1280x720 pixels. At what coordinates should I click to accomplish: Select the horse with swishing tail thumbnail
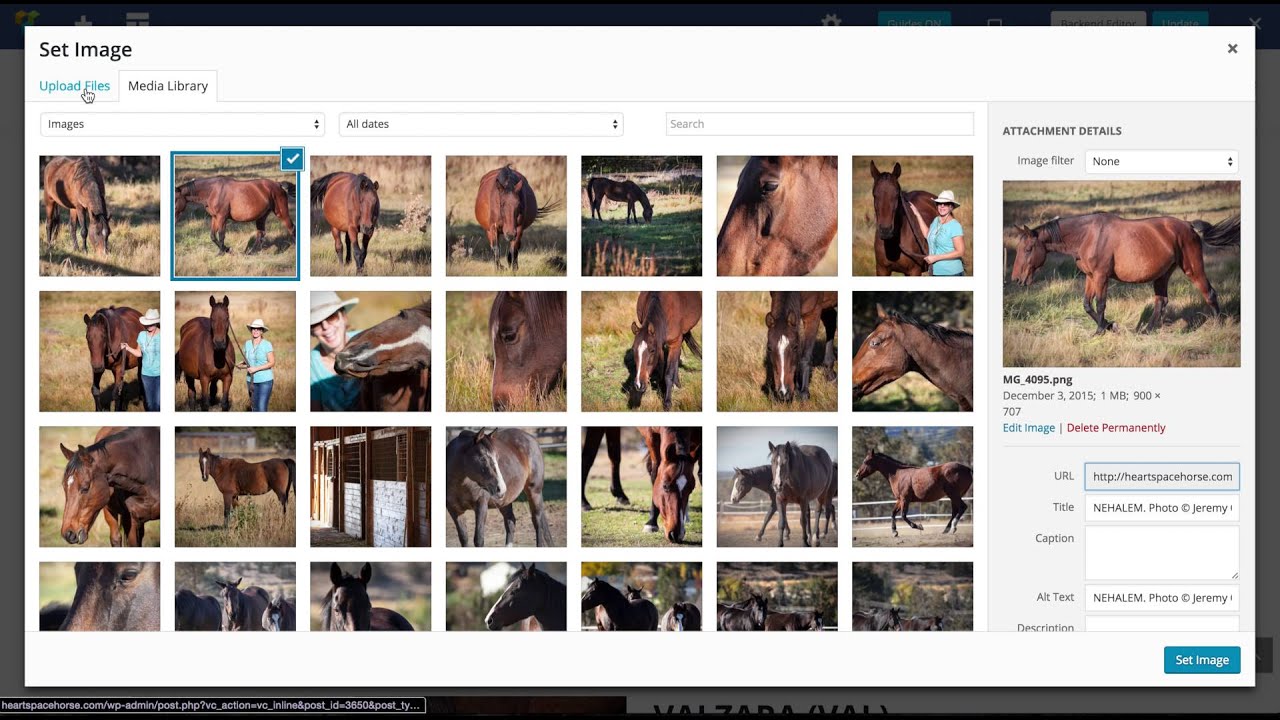coord(506,216)
